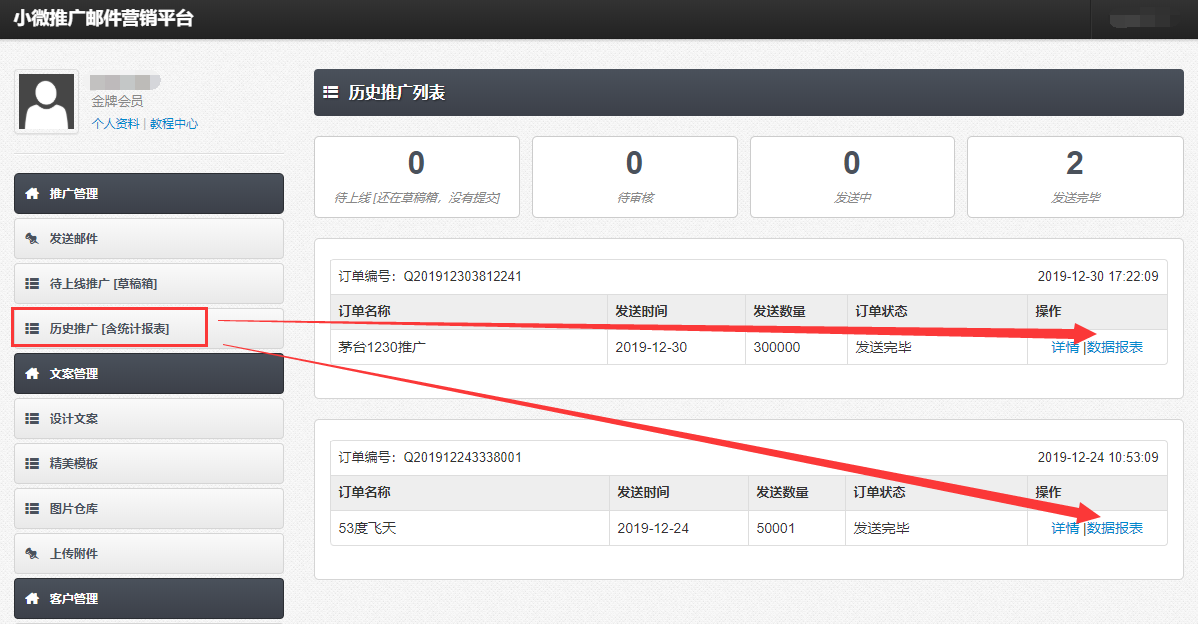The image size is (1198, 624).
Task: Open 详情 for 茅台1230推广 order
Action: pyautogui.click(x=1065, y=348)
